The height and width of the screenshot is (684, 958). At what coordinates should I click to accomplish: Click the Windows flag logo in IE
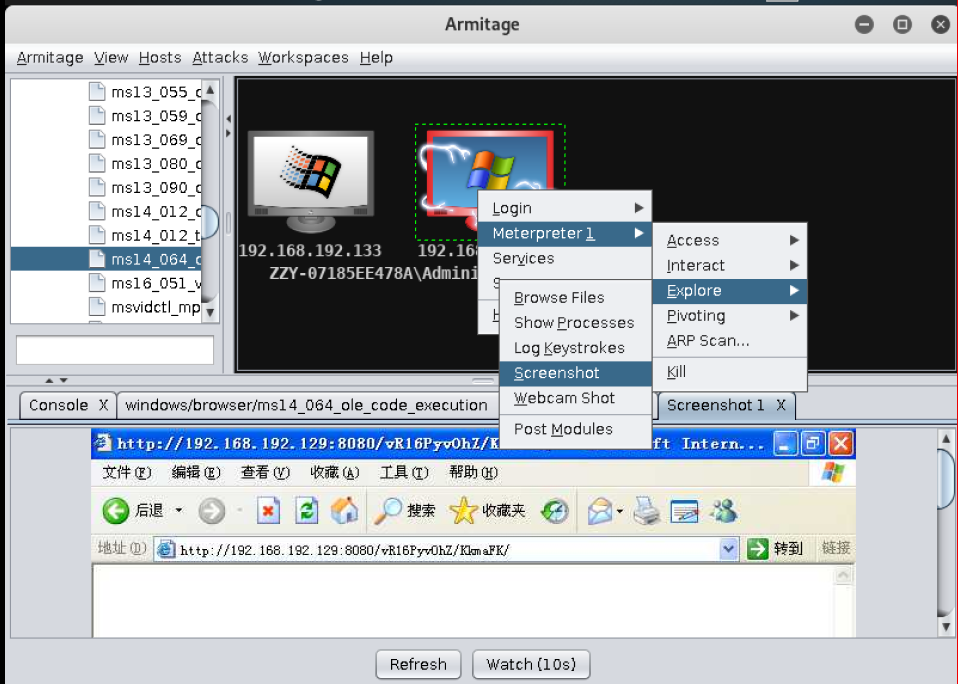click(x=832, y=472)
